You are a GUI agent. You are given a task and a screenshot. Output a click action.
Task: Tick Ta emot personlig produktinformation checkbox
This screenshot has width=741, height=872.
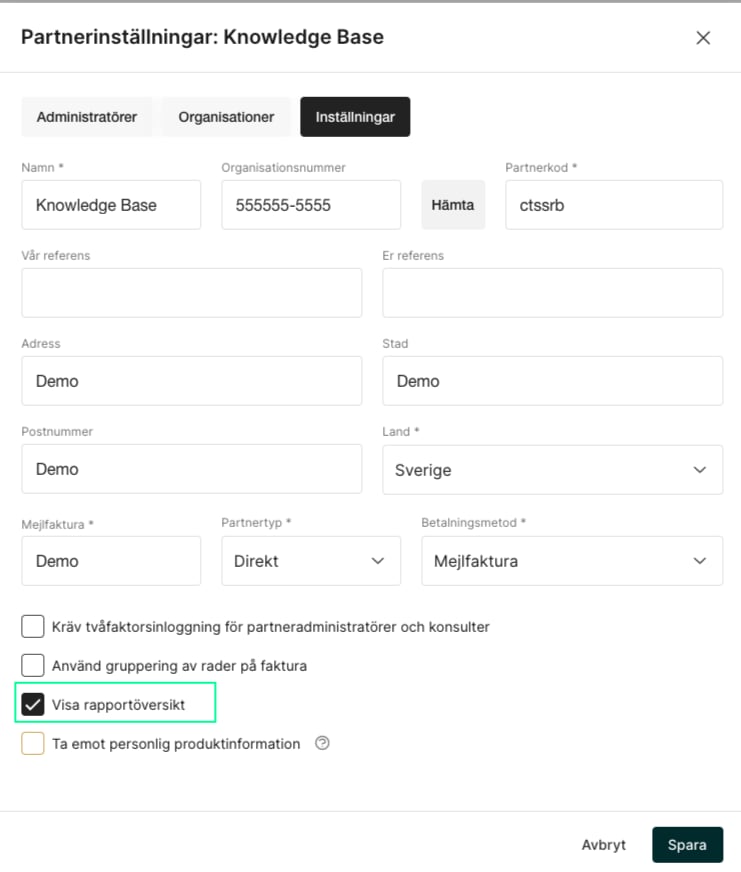(33, 744)
